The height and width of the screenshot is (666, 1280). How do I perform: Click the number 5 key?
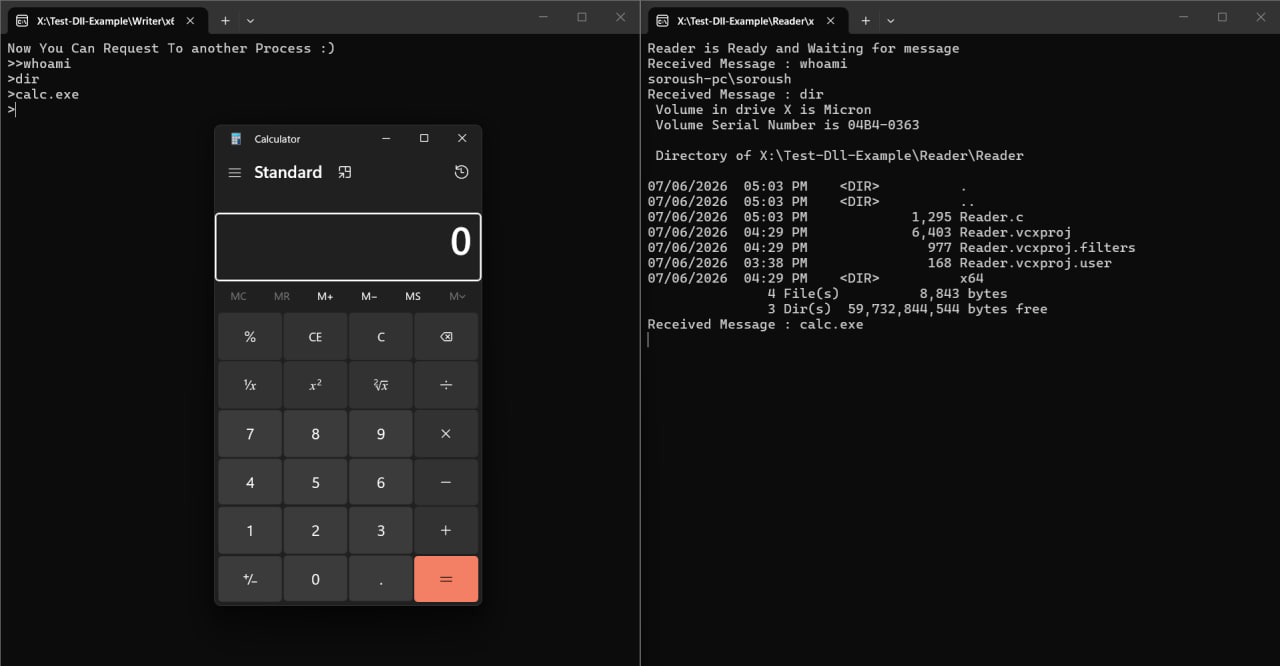point(315,482)
